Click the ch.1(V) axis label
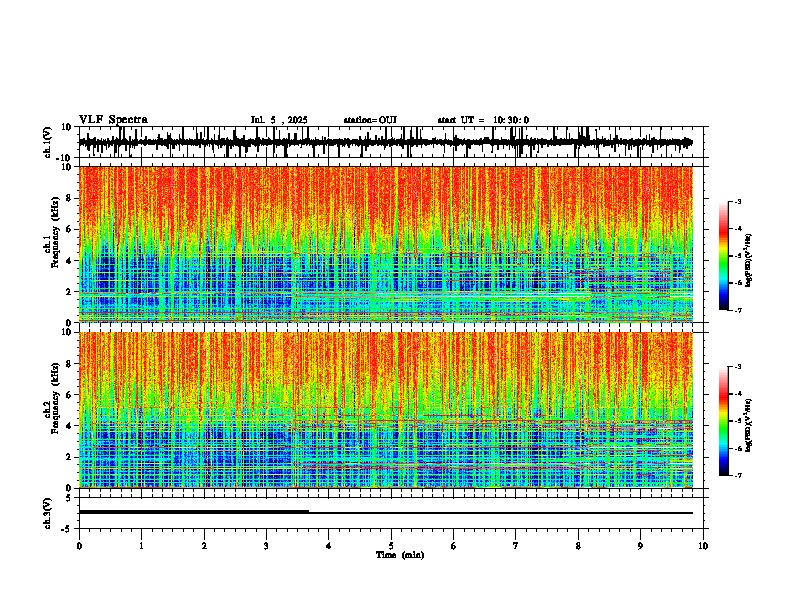This screenshot has height=612, width=792. tap(48, 142)
